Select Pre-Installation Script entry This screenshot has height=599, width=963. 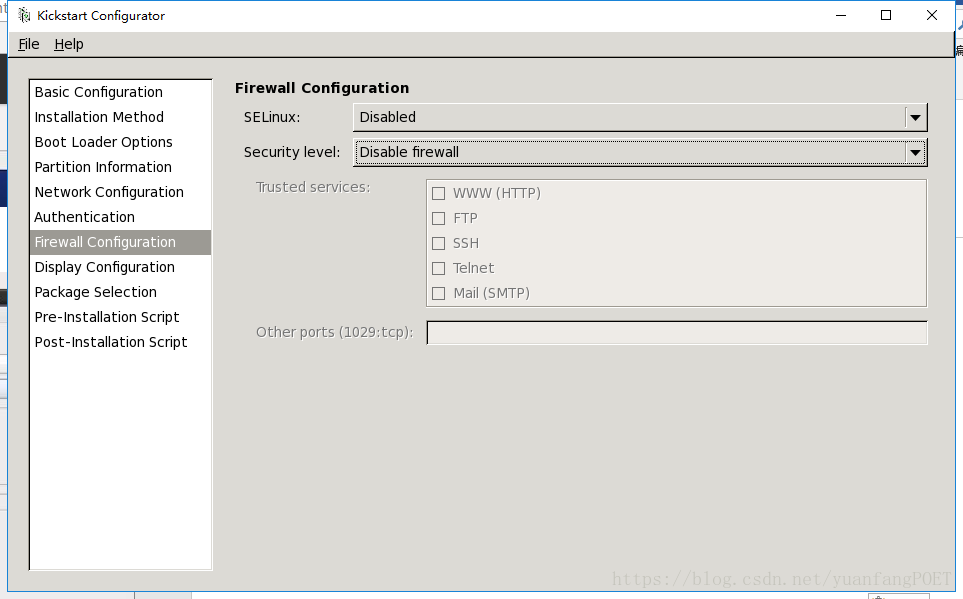click(x=120, y=317)
